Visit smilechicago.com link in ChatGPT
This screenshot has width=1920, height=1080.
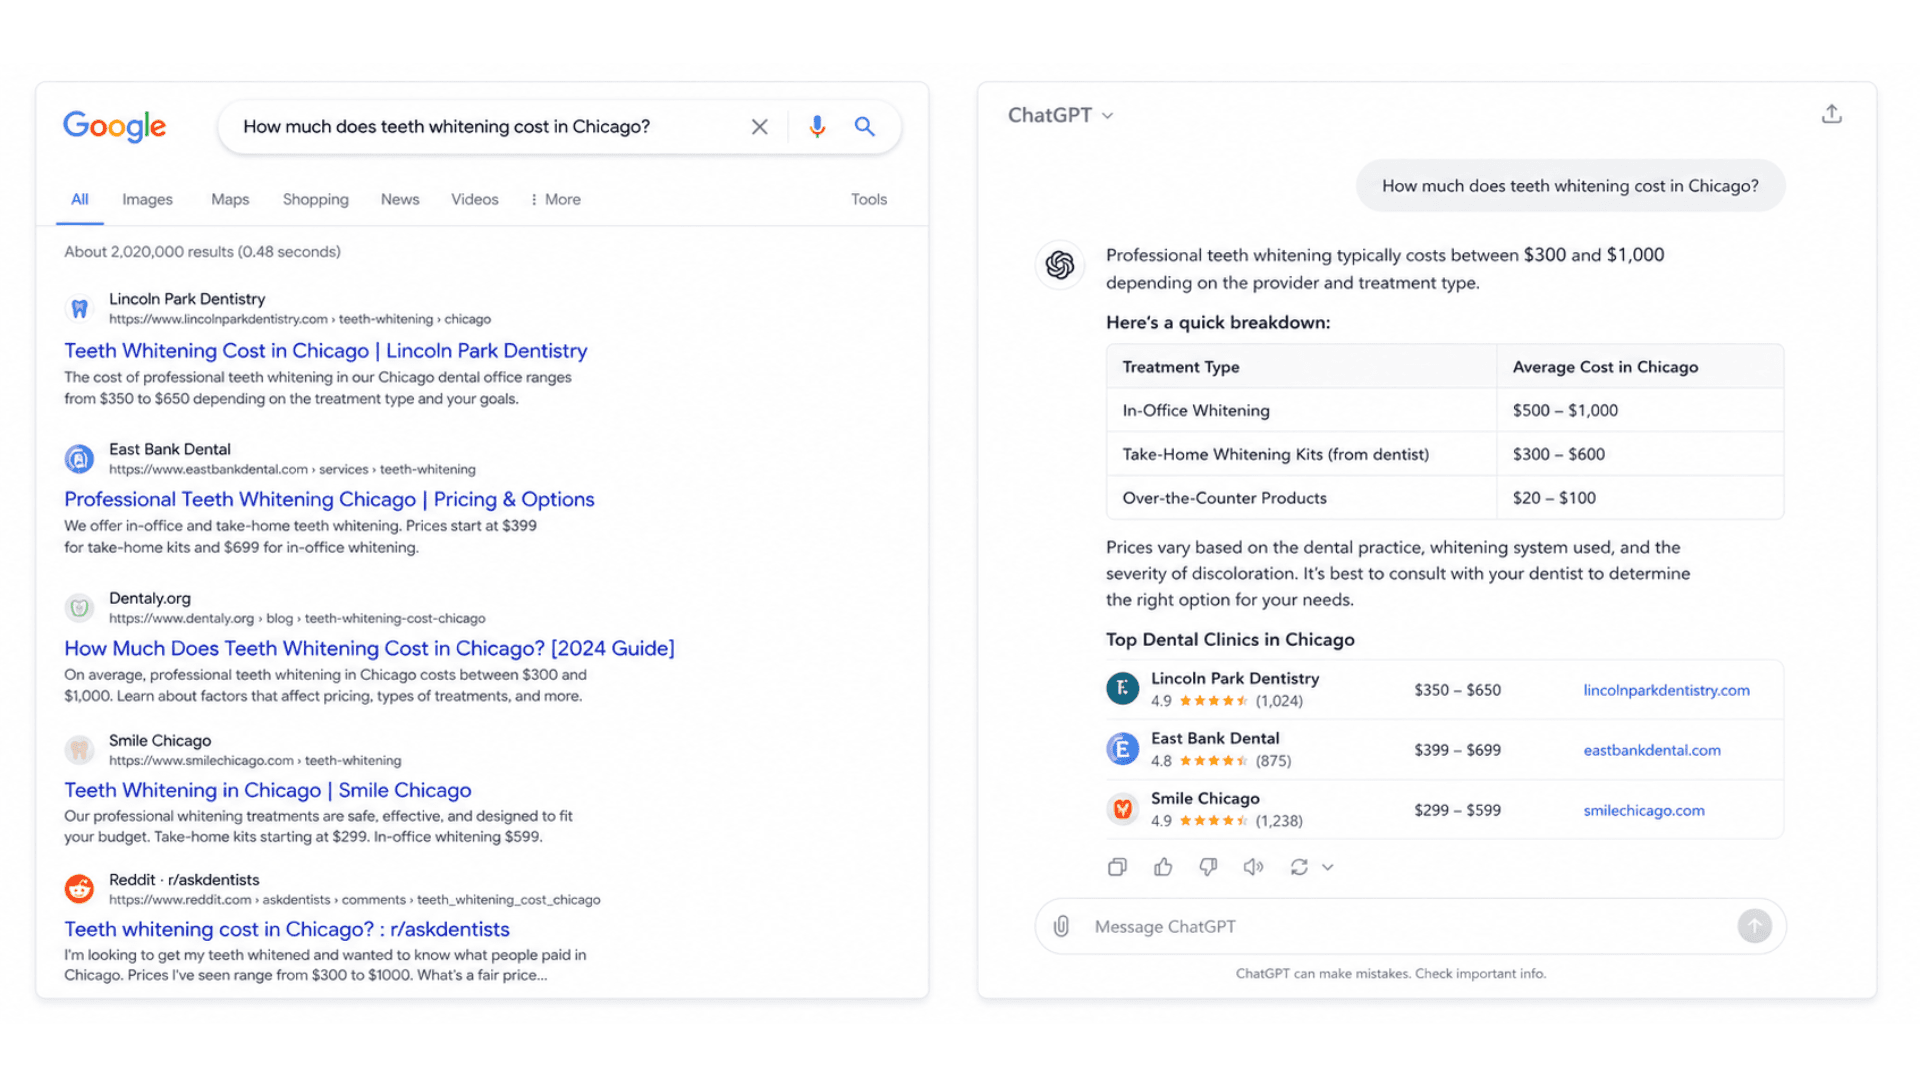pyautogui.click(x=1644, y=810)
